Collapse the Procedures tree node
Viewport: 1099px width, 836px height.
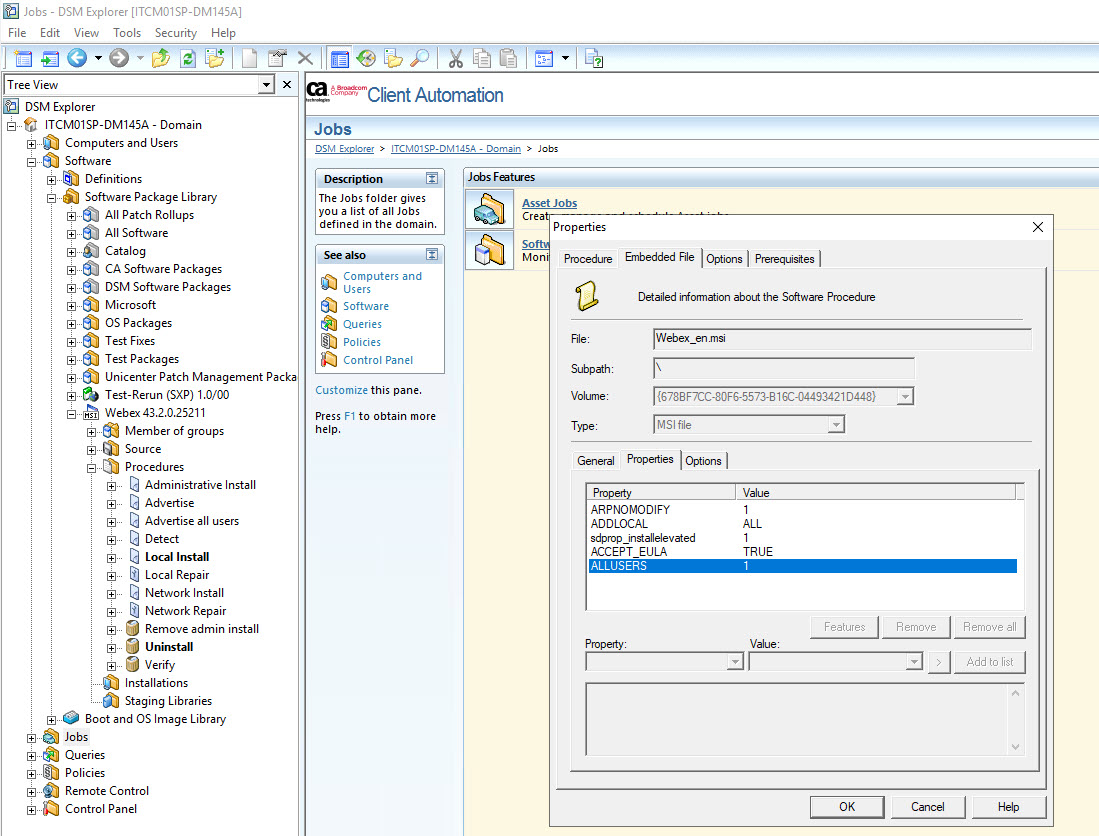point(92,468)
